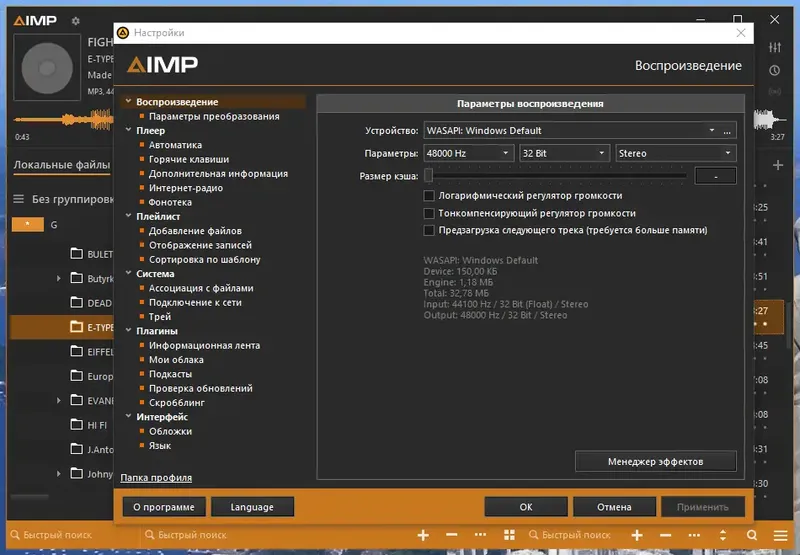Open the 48000 Hz sample rate dropdown

468,154
